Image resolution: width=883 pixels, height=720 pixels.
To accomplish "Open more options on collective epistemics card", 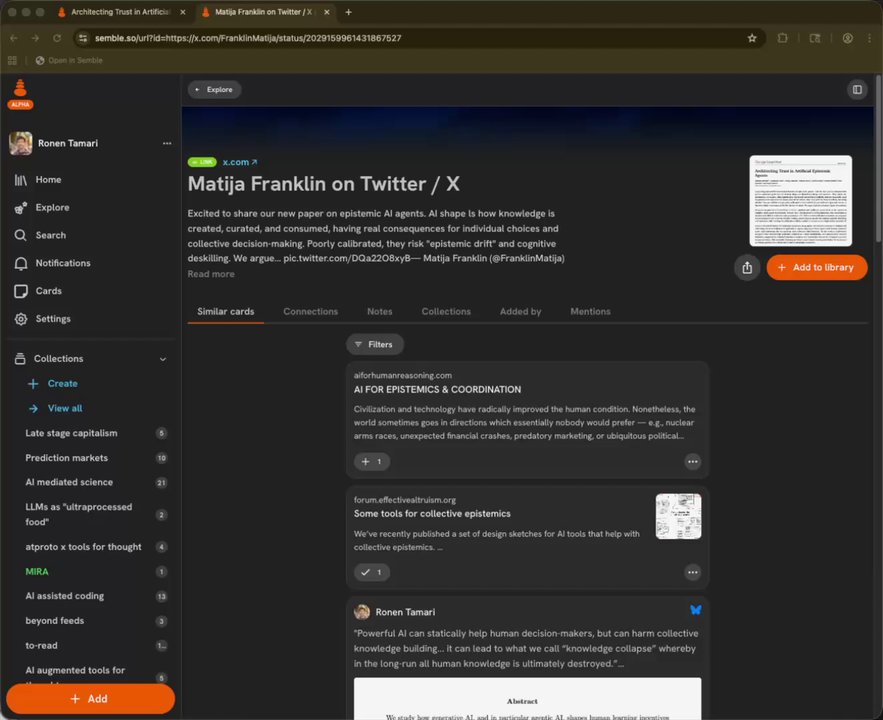I will tap(693, 573).
